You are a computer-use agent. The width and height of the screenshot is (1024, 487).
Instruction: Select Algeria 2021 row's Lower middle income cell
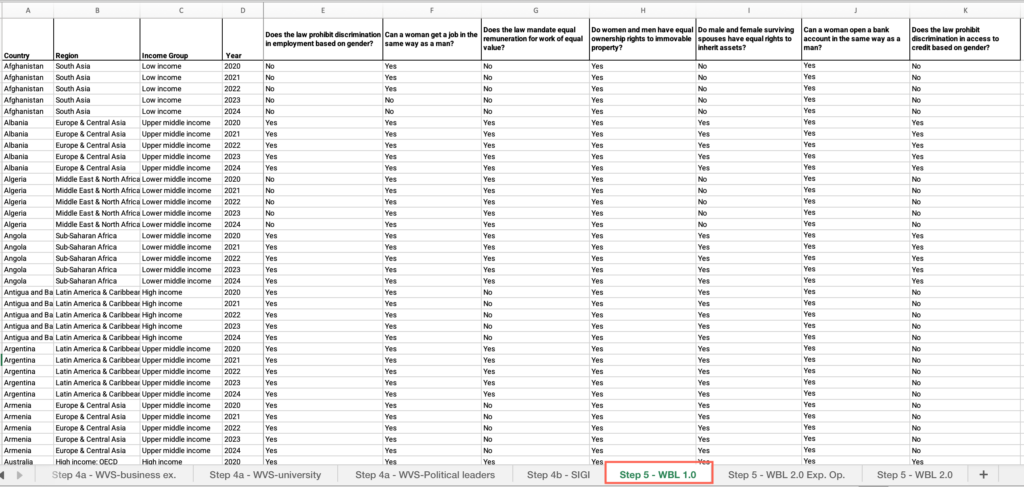pyautogui.click(x=181, y=191)
